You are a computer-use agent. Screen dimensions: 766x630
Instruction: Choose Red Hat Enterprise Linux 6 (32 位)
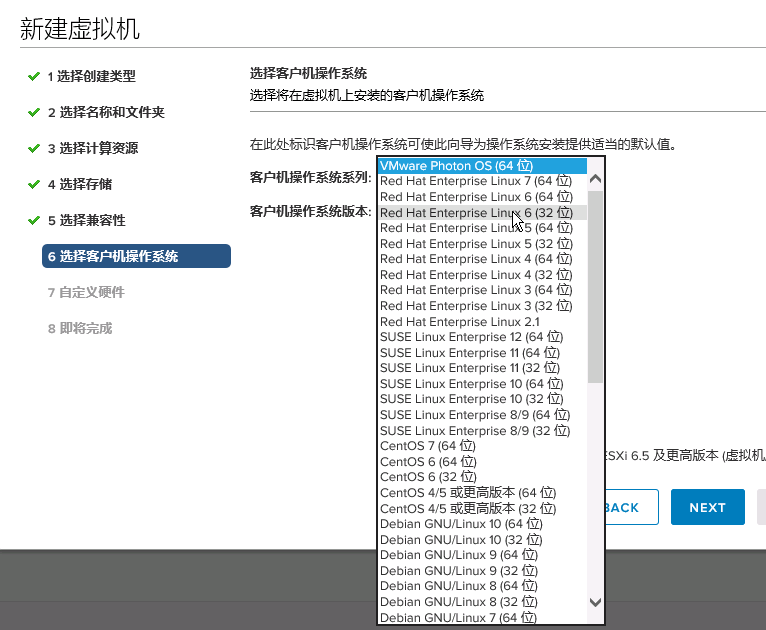point(483,212)
